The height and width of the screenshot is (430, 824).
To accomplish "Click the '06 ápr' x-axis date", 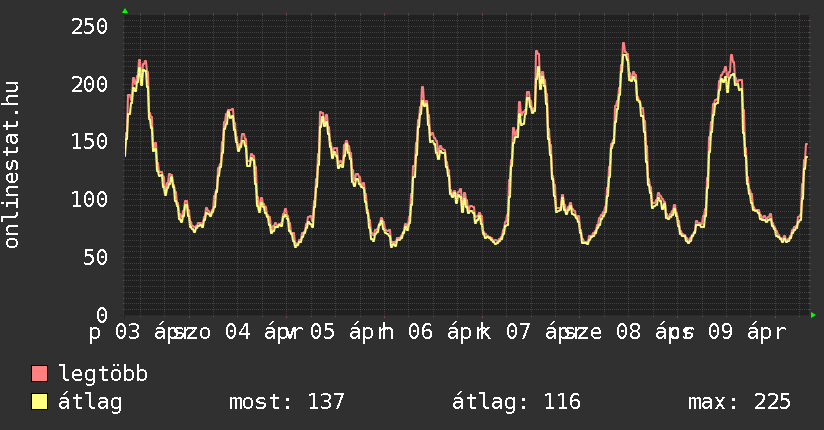I will 440,331.
